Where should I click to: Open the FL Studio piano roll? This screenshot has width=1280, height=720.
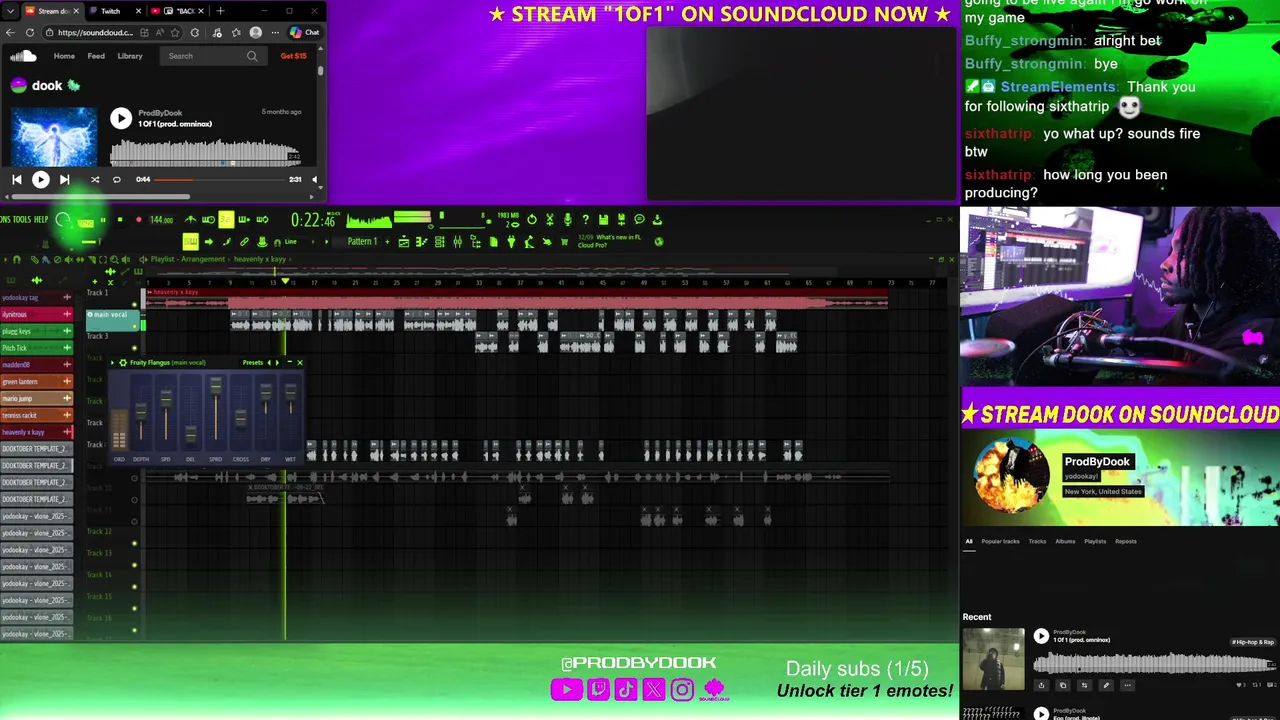(421, 241)
